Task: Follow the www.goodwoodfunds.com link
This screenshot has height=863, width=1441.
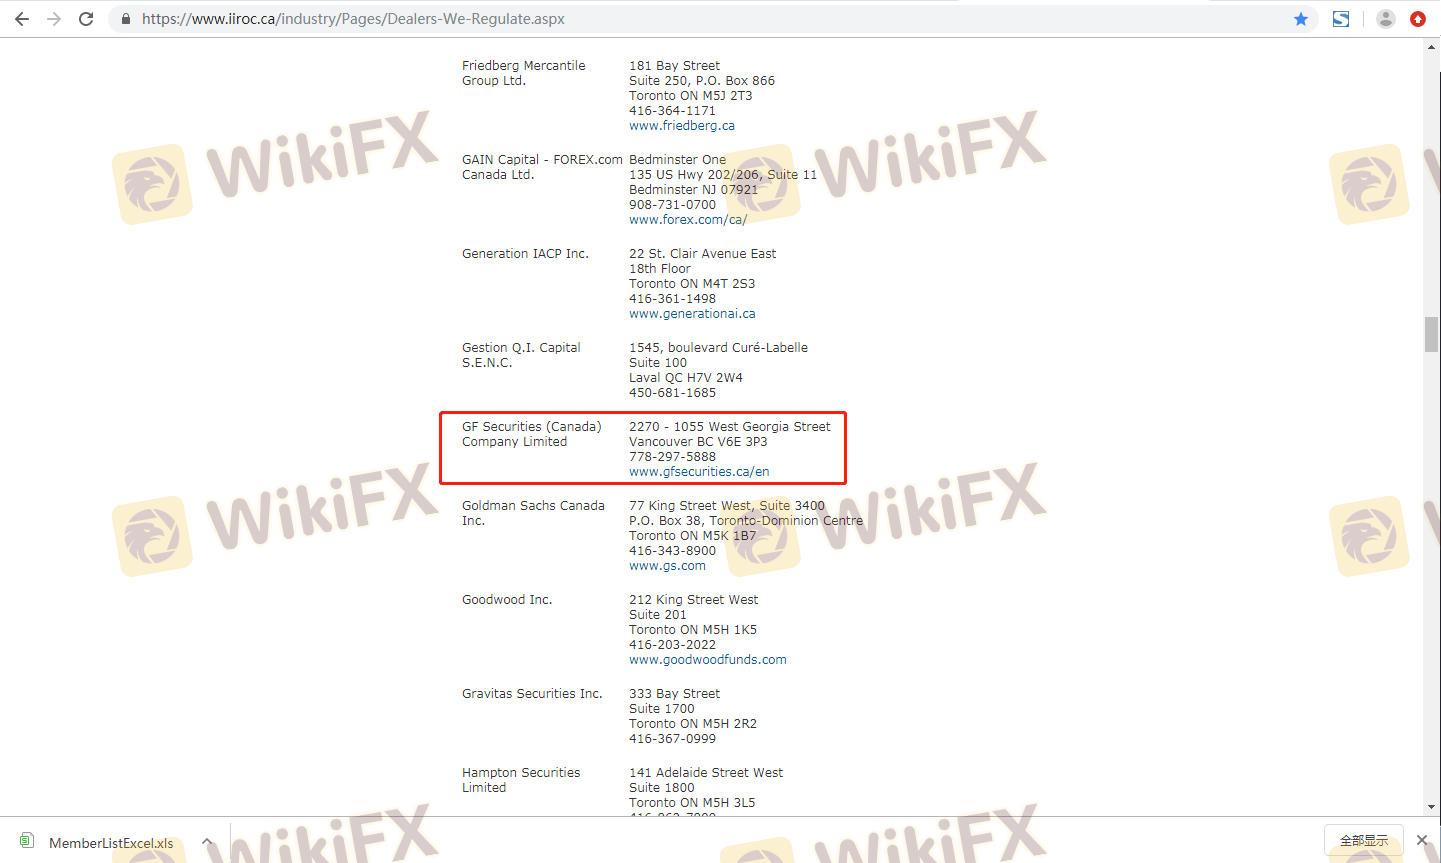Action: pyautogui.click(x=707, y=660)
